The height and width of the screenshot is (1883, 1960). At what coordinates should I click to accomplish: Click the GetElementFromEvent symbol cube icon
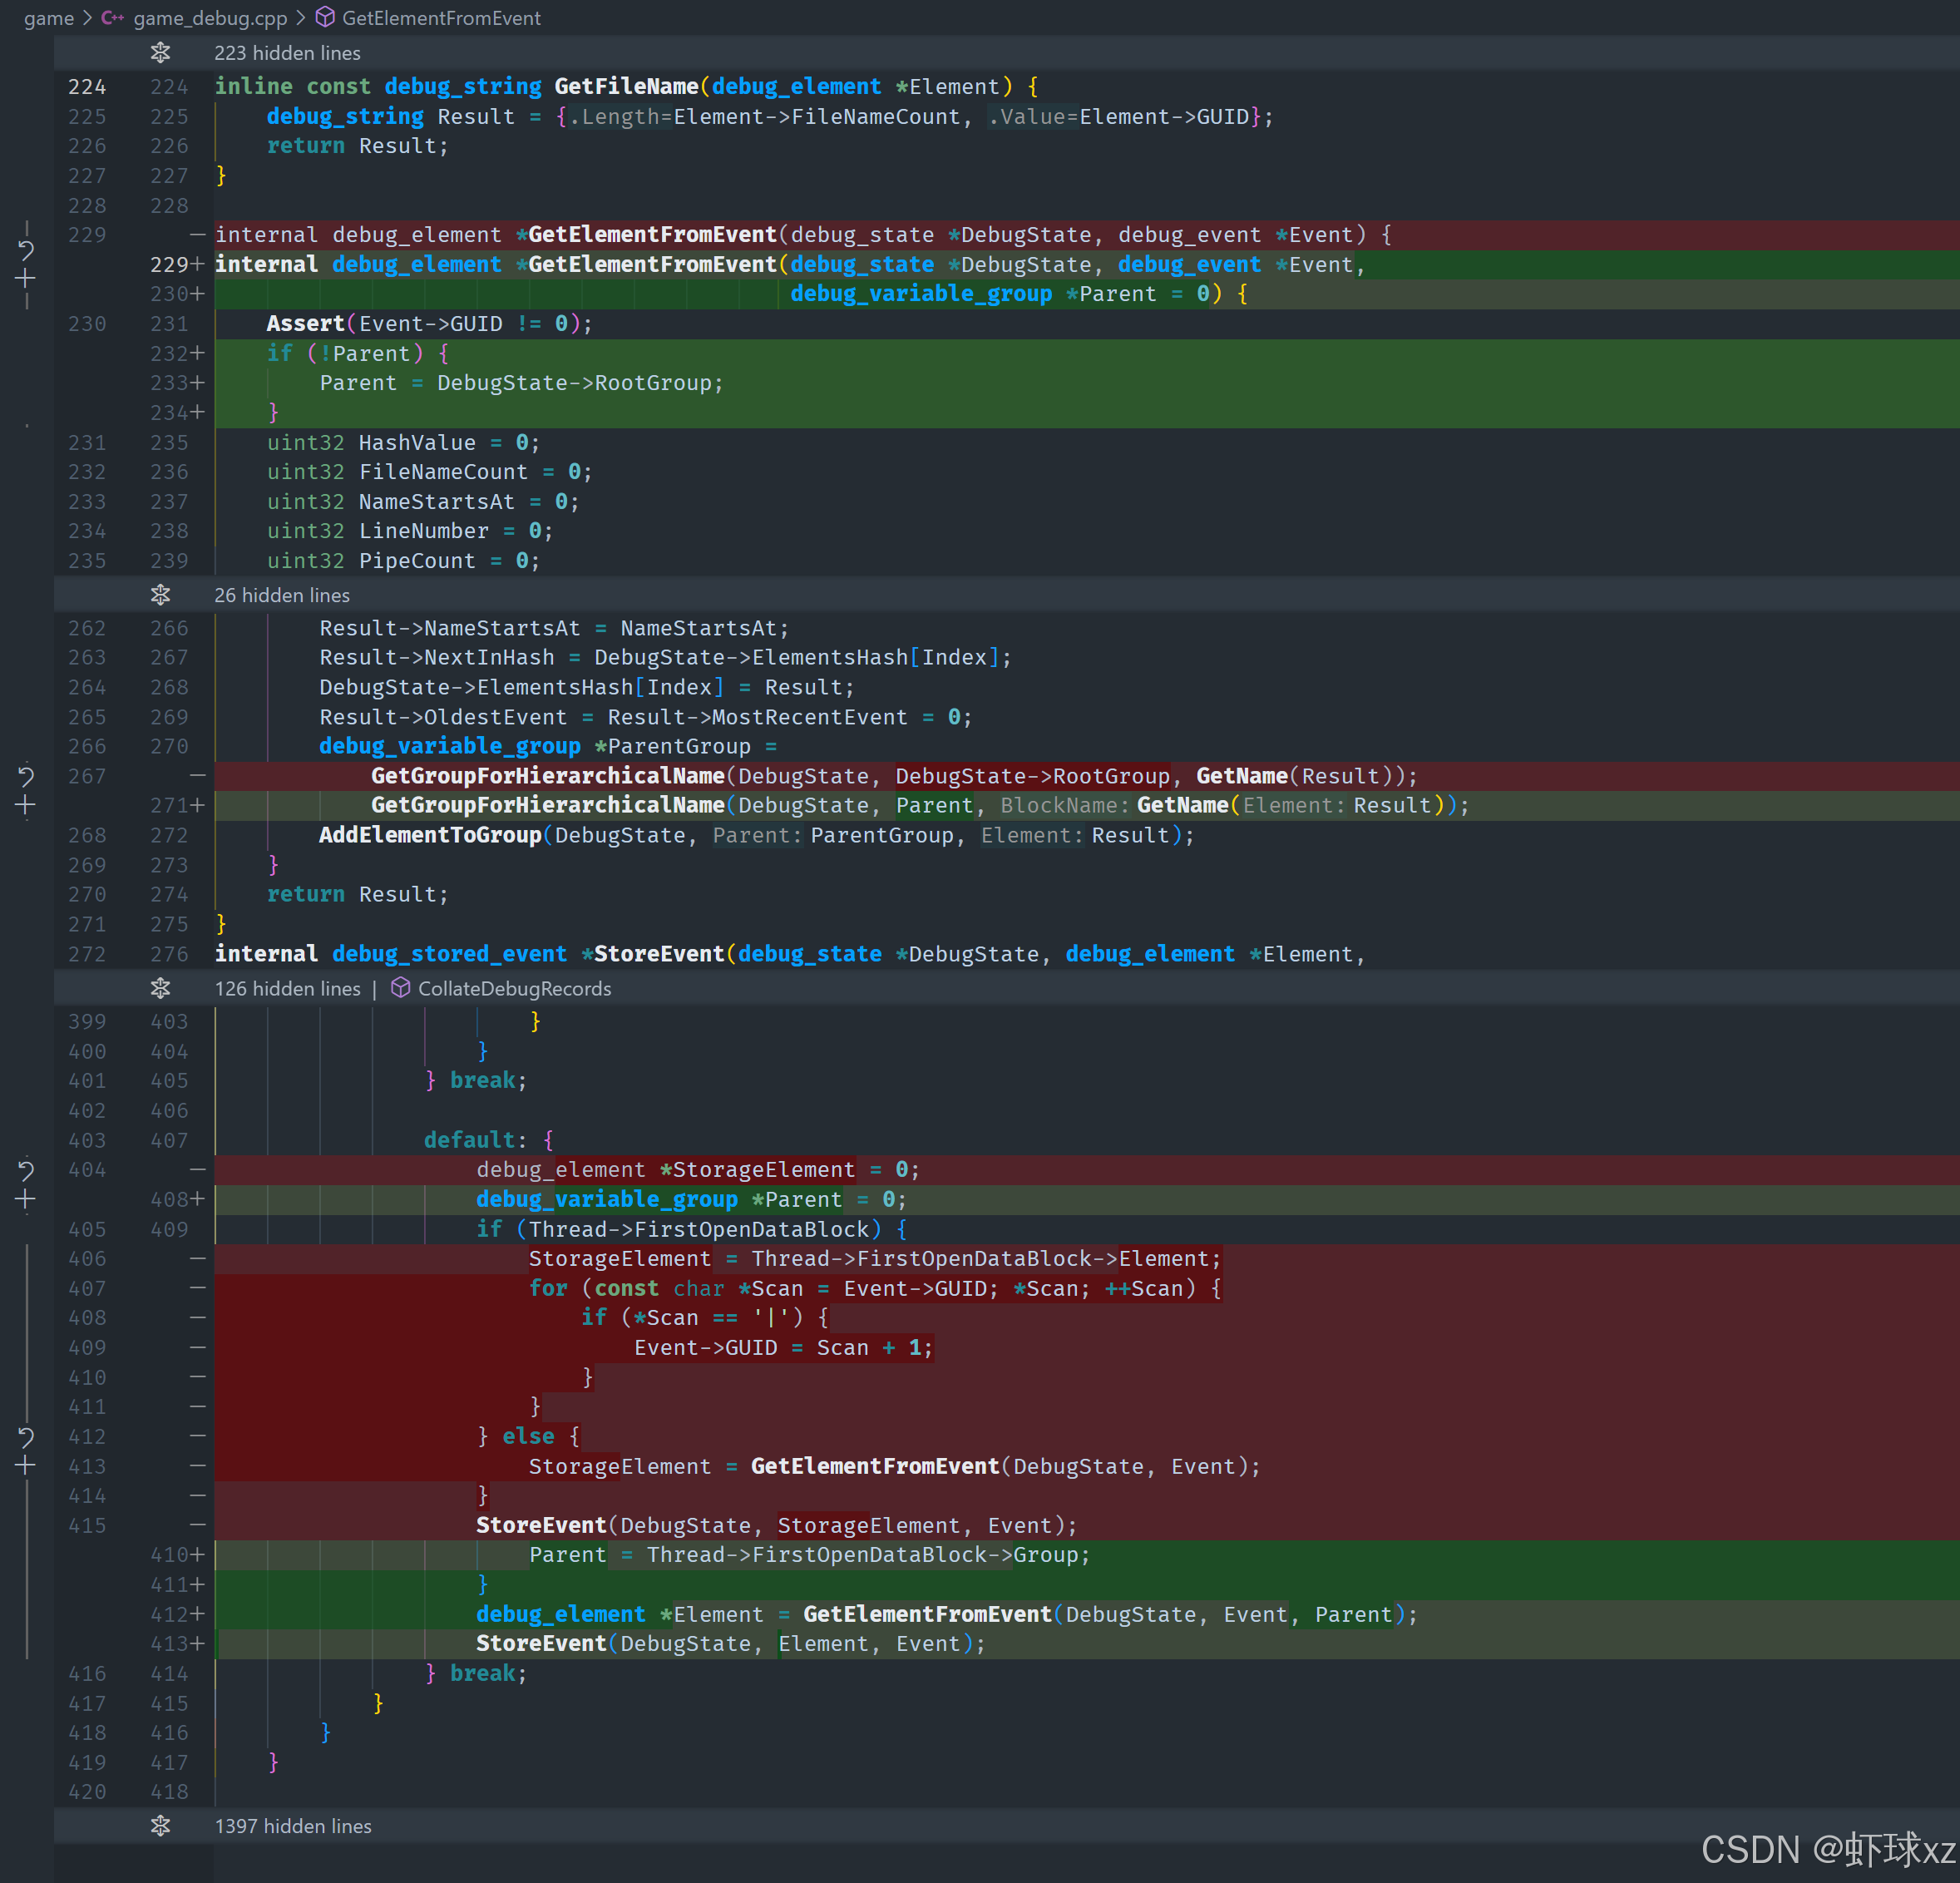pyautogui.click(x=325, y=18)
